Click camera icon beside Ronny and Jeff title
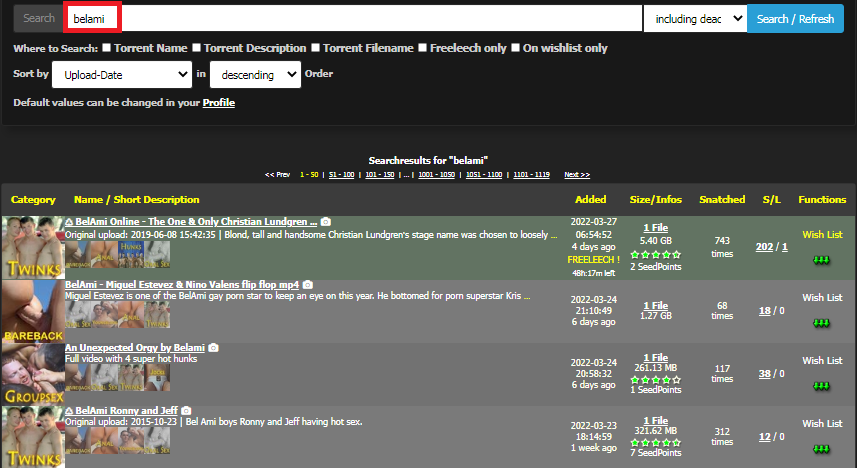 coord(186,410)
